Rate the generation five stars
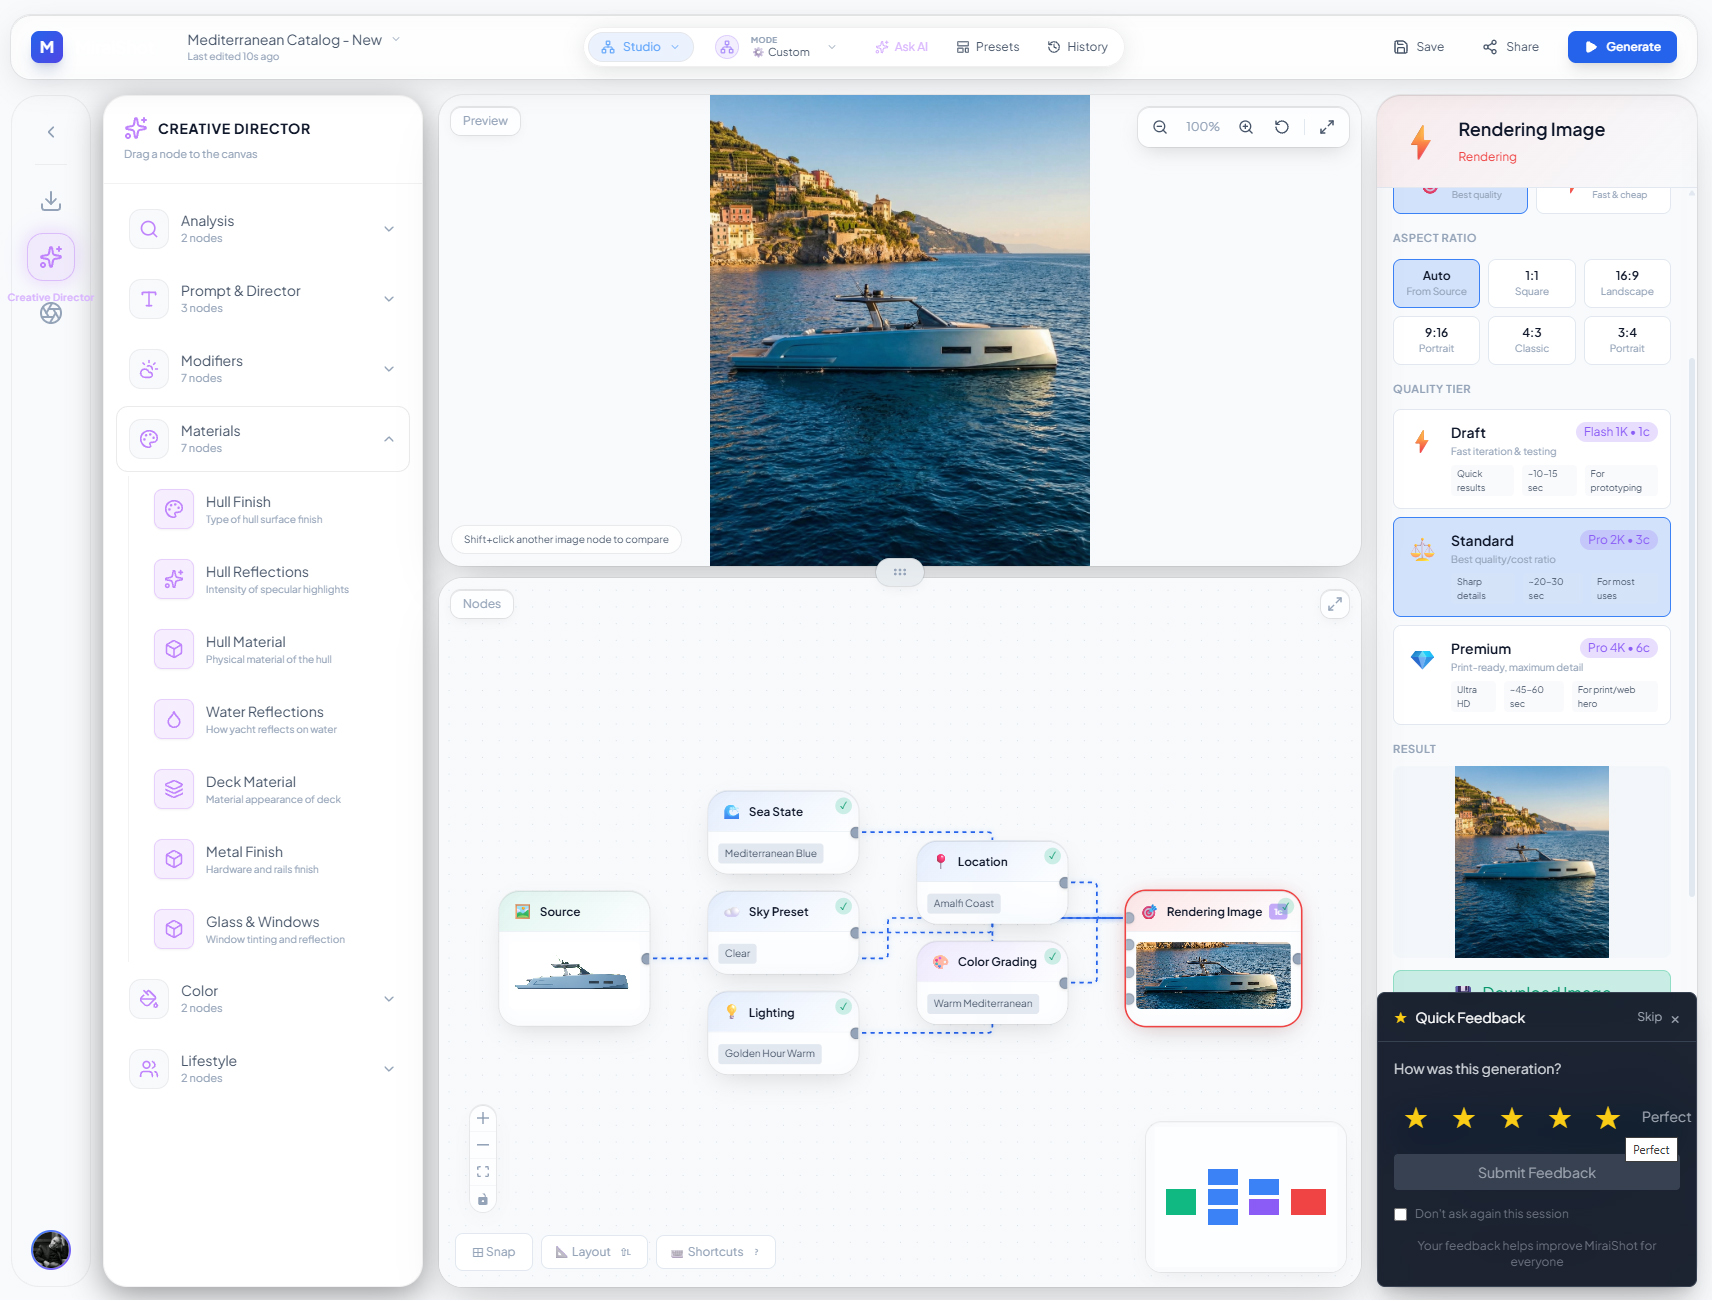1713x1301 pixels. pyautogui.click(x=1607, y=1118)
